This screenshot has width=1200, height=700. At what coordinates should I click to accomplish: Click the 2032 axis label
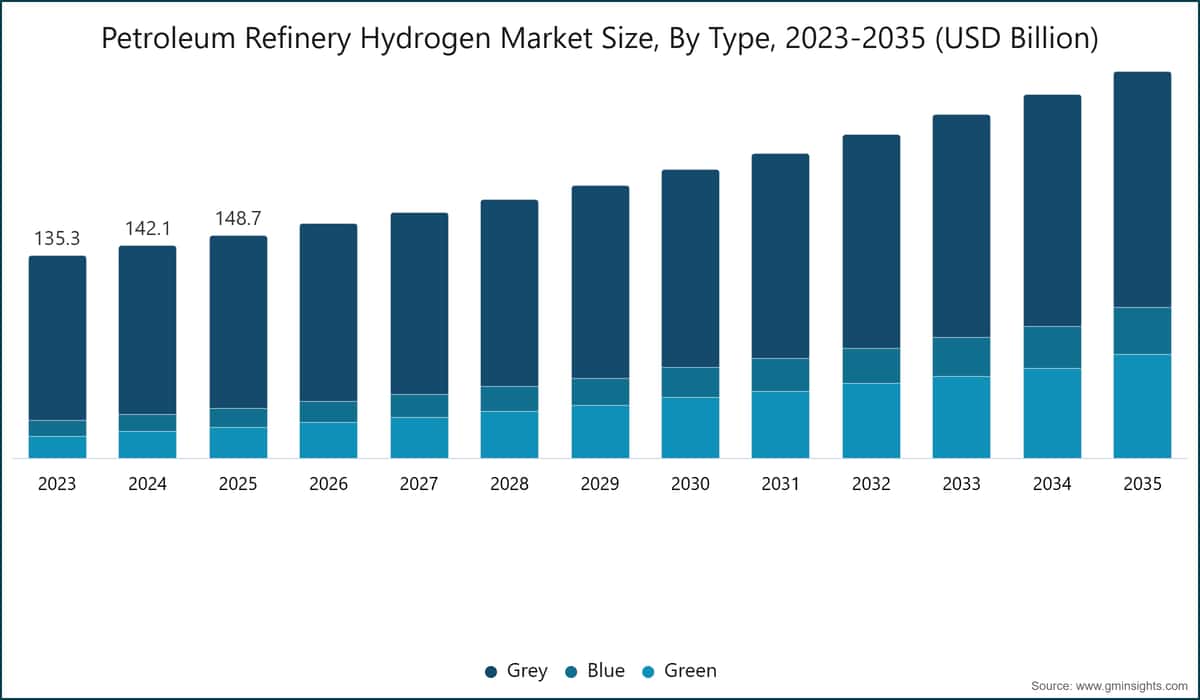pyautogui.click(x=871, y=484)
